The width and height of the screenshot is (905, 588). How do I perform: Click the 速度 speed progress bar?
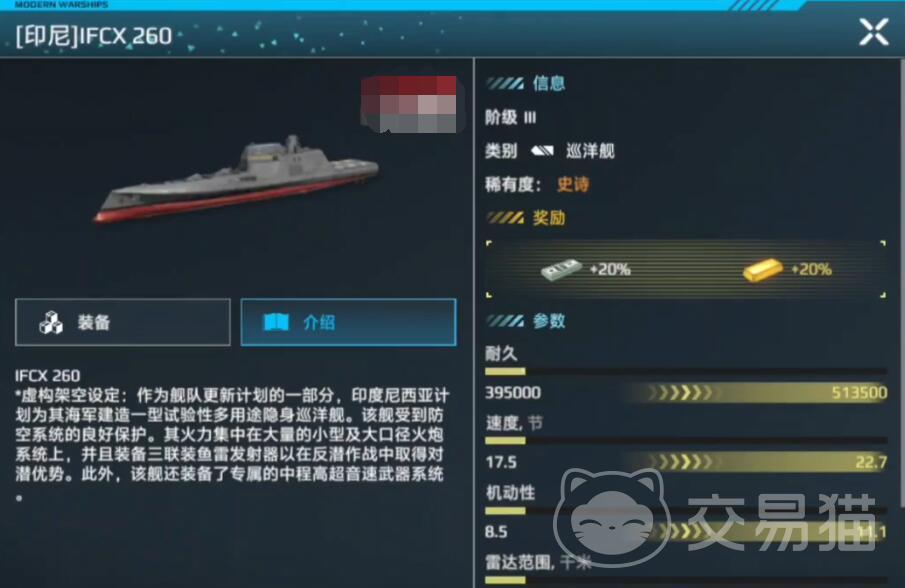686,441
